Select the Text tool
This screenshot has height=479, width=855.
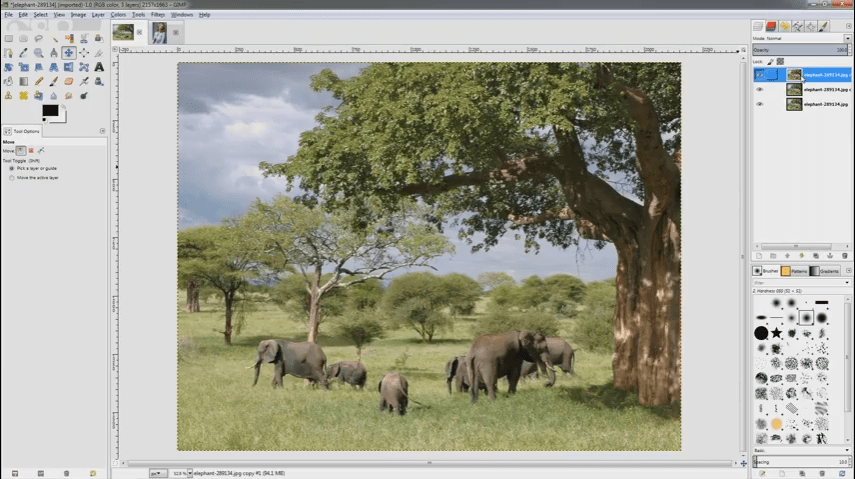[99, 67]
